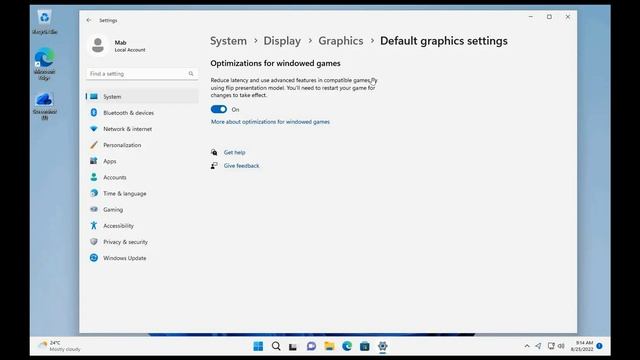Open the weather widget on taskbar
Screen dimensions: 640x360
tap(60, 346)
